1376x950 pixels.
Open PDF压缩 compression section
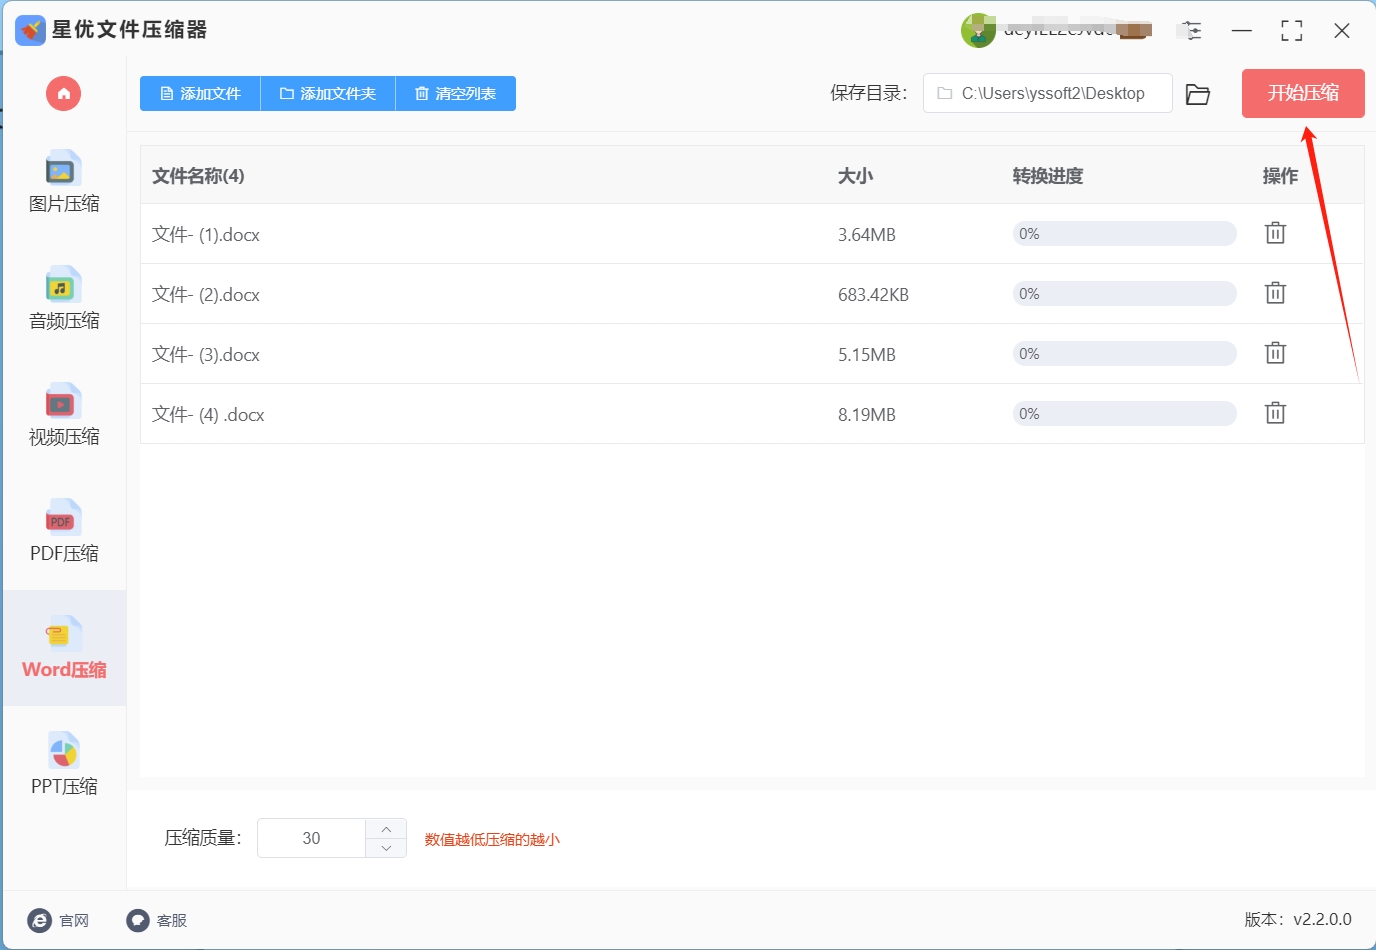(64, 531)
